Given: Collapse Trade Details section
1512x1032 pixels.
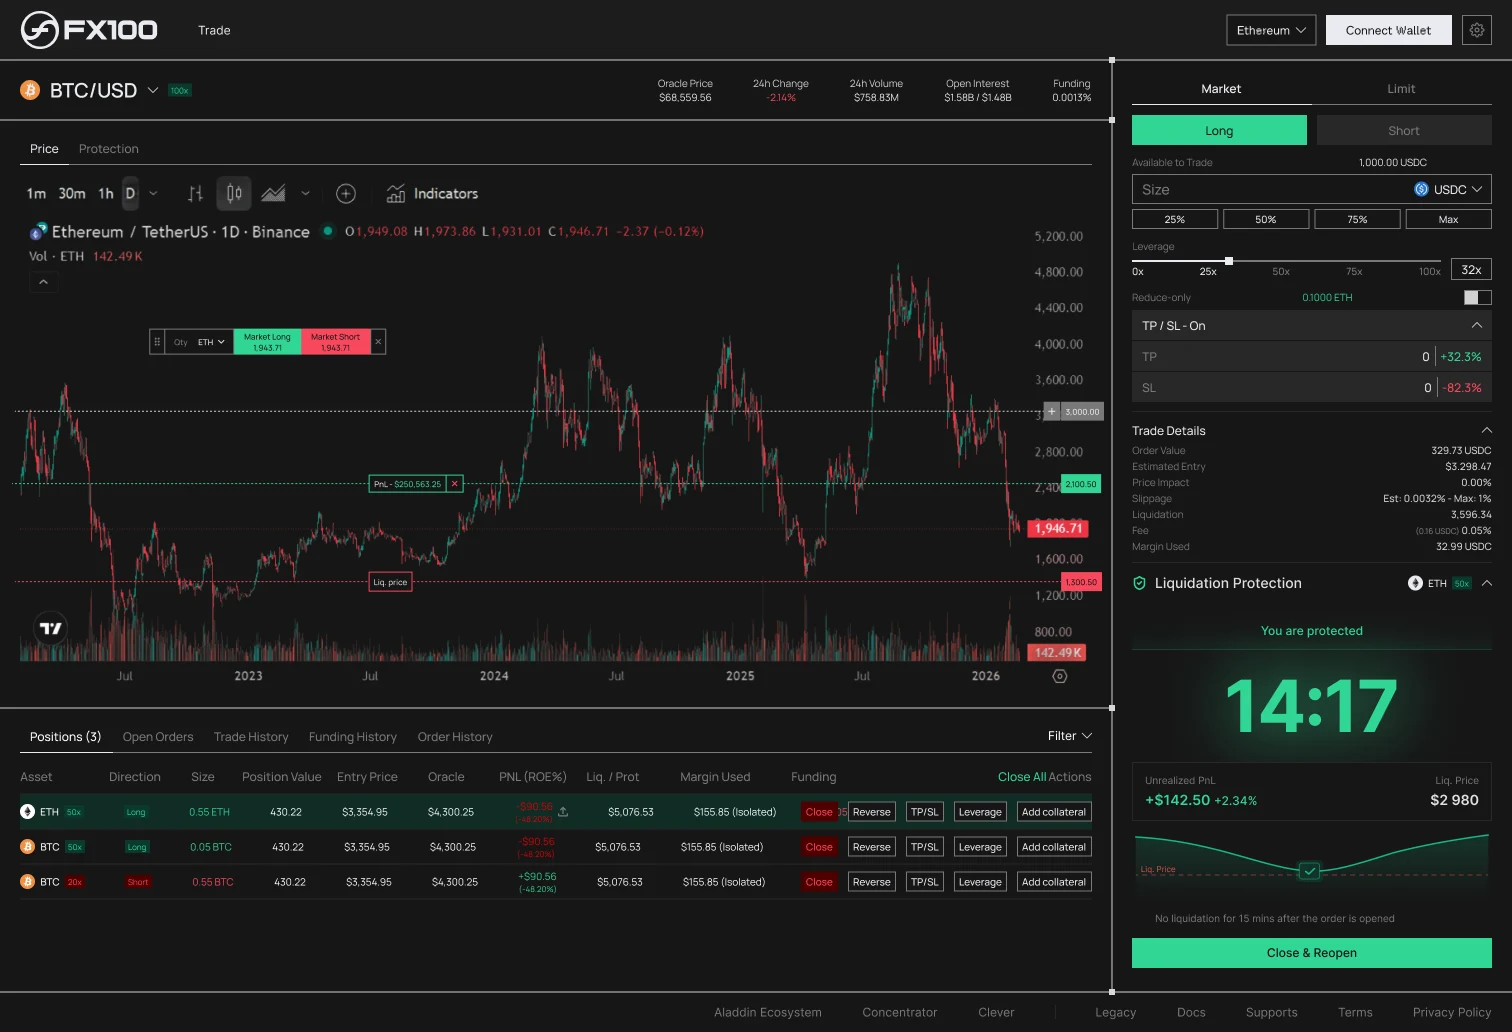Looking at the screenshot, I should 1486,430.
